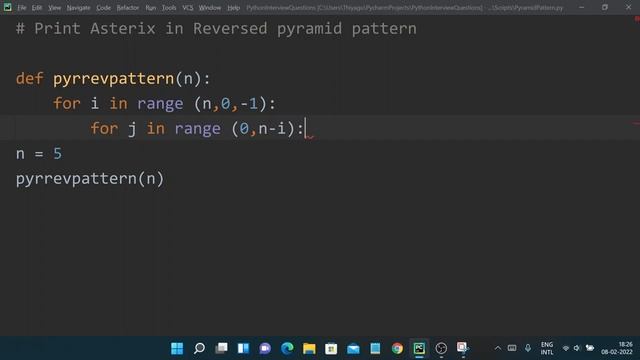Open the Windows Start menu
640x360 pixels.
177,348
